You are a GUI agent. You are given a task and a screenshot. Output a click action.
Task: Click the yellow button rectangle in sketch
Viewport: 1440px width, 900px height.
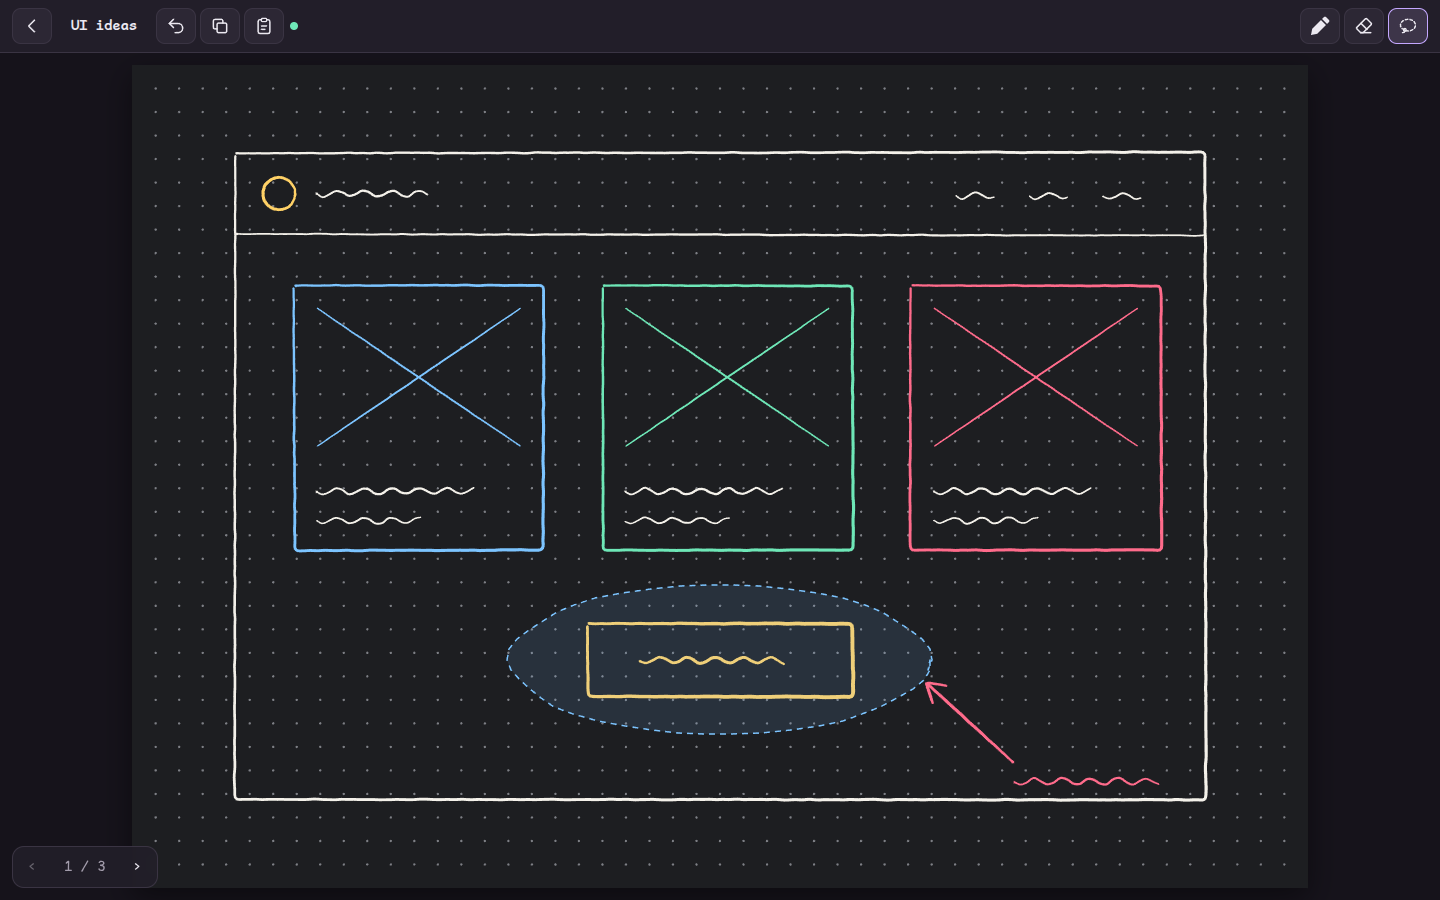(x=720, y=660)
